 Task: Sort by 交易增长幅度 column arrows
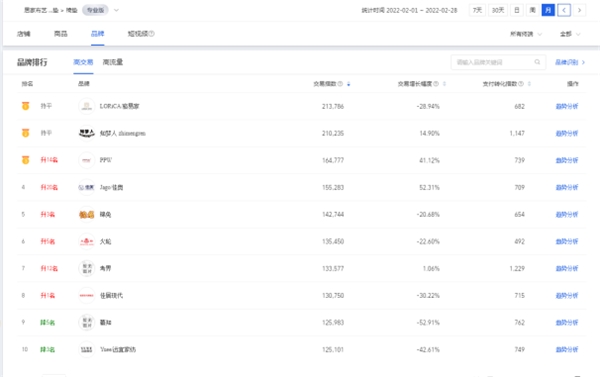(x=444, y=84)
